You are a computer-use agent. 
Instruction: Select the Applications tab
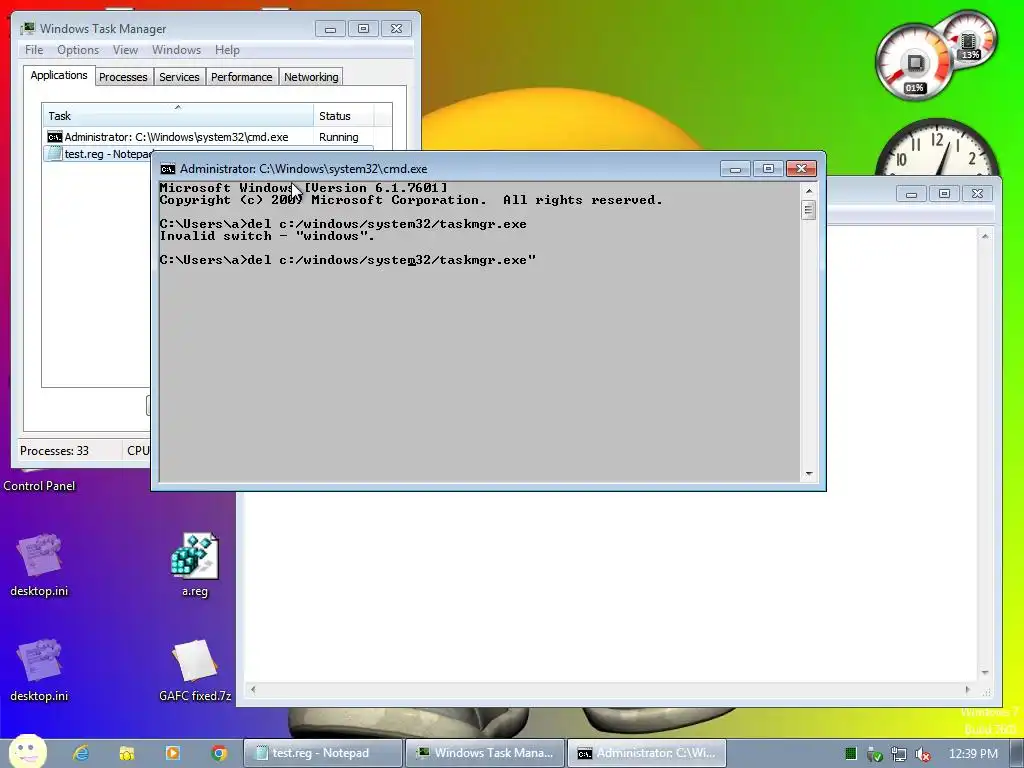click(59, 75)
